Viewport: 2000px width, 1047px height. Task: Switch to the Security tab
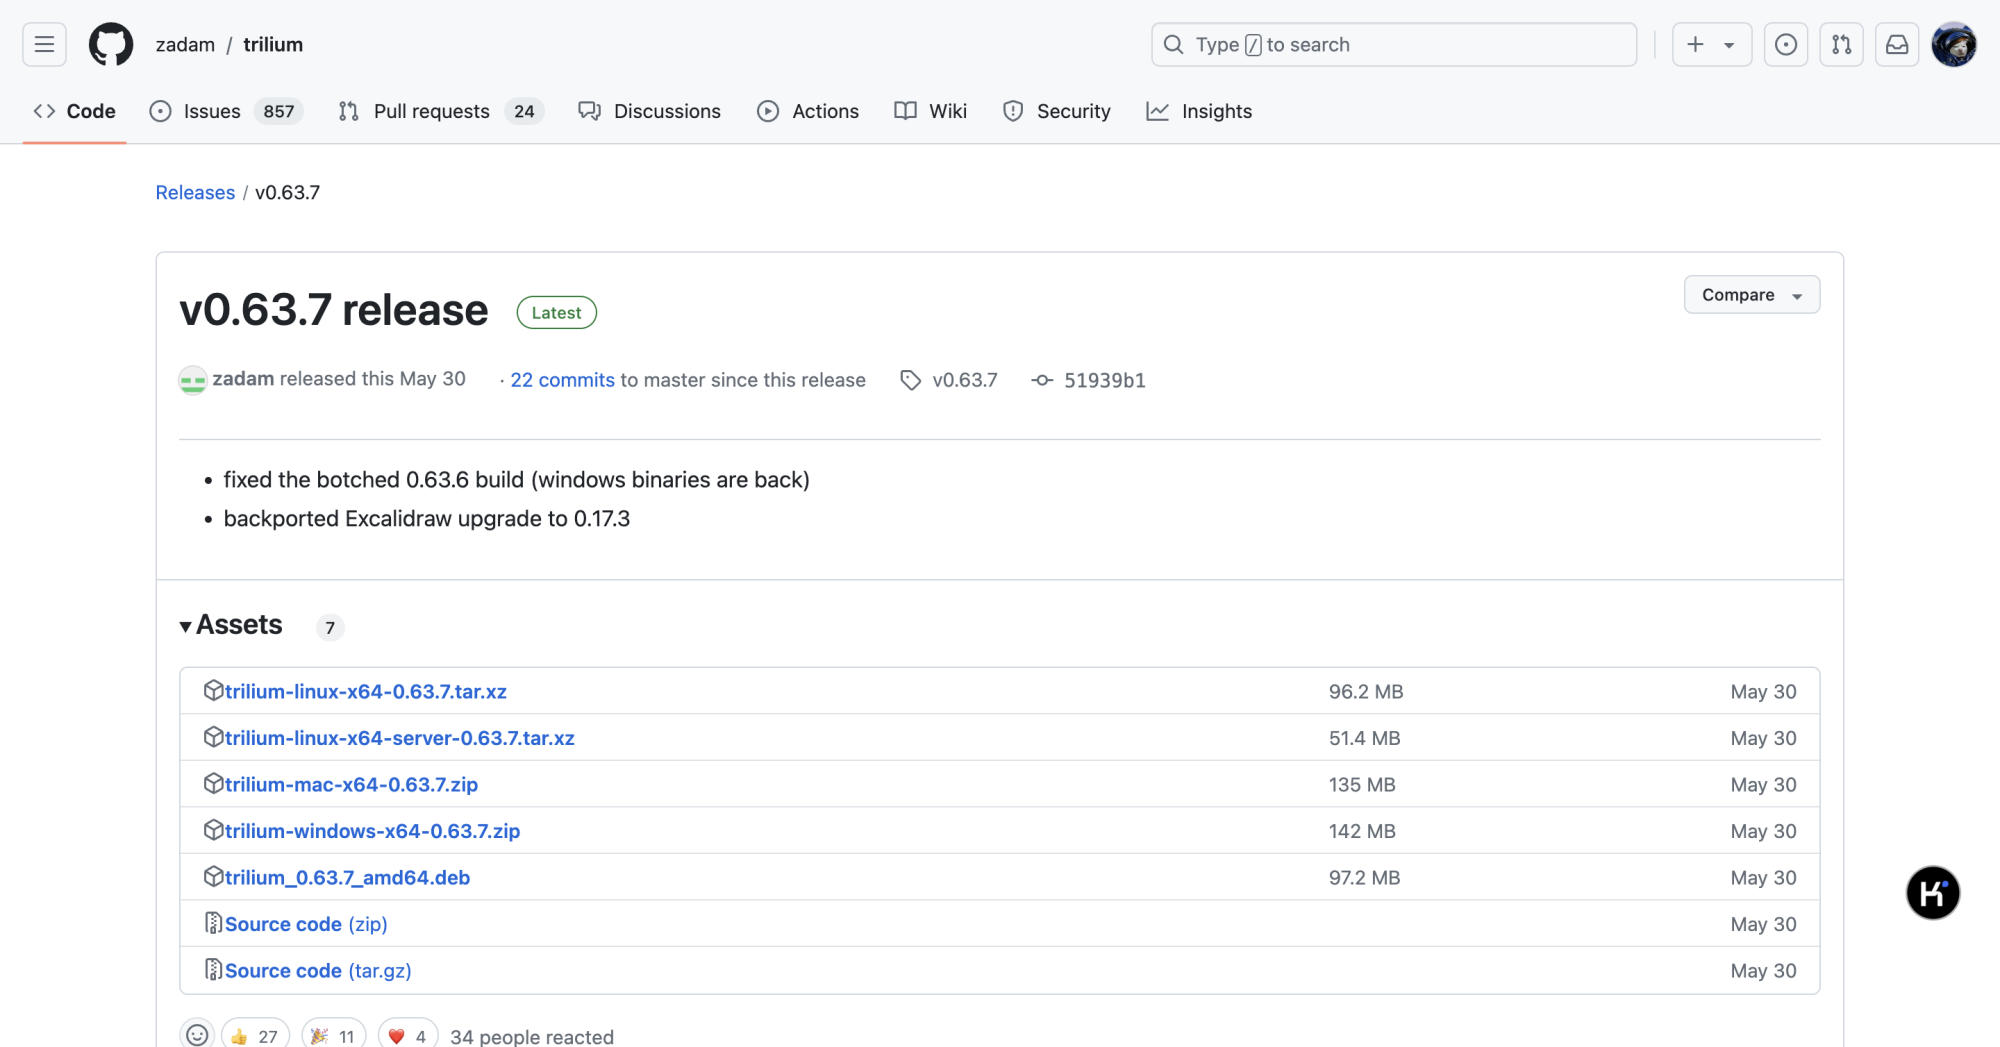tap(1057, 111)
